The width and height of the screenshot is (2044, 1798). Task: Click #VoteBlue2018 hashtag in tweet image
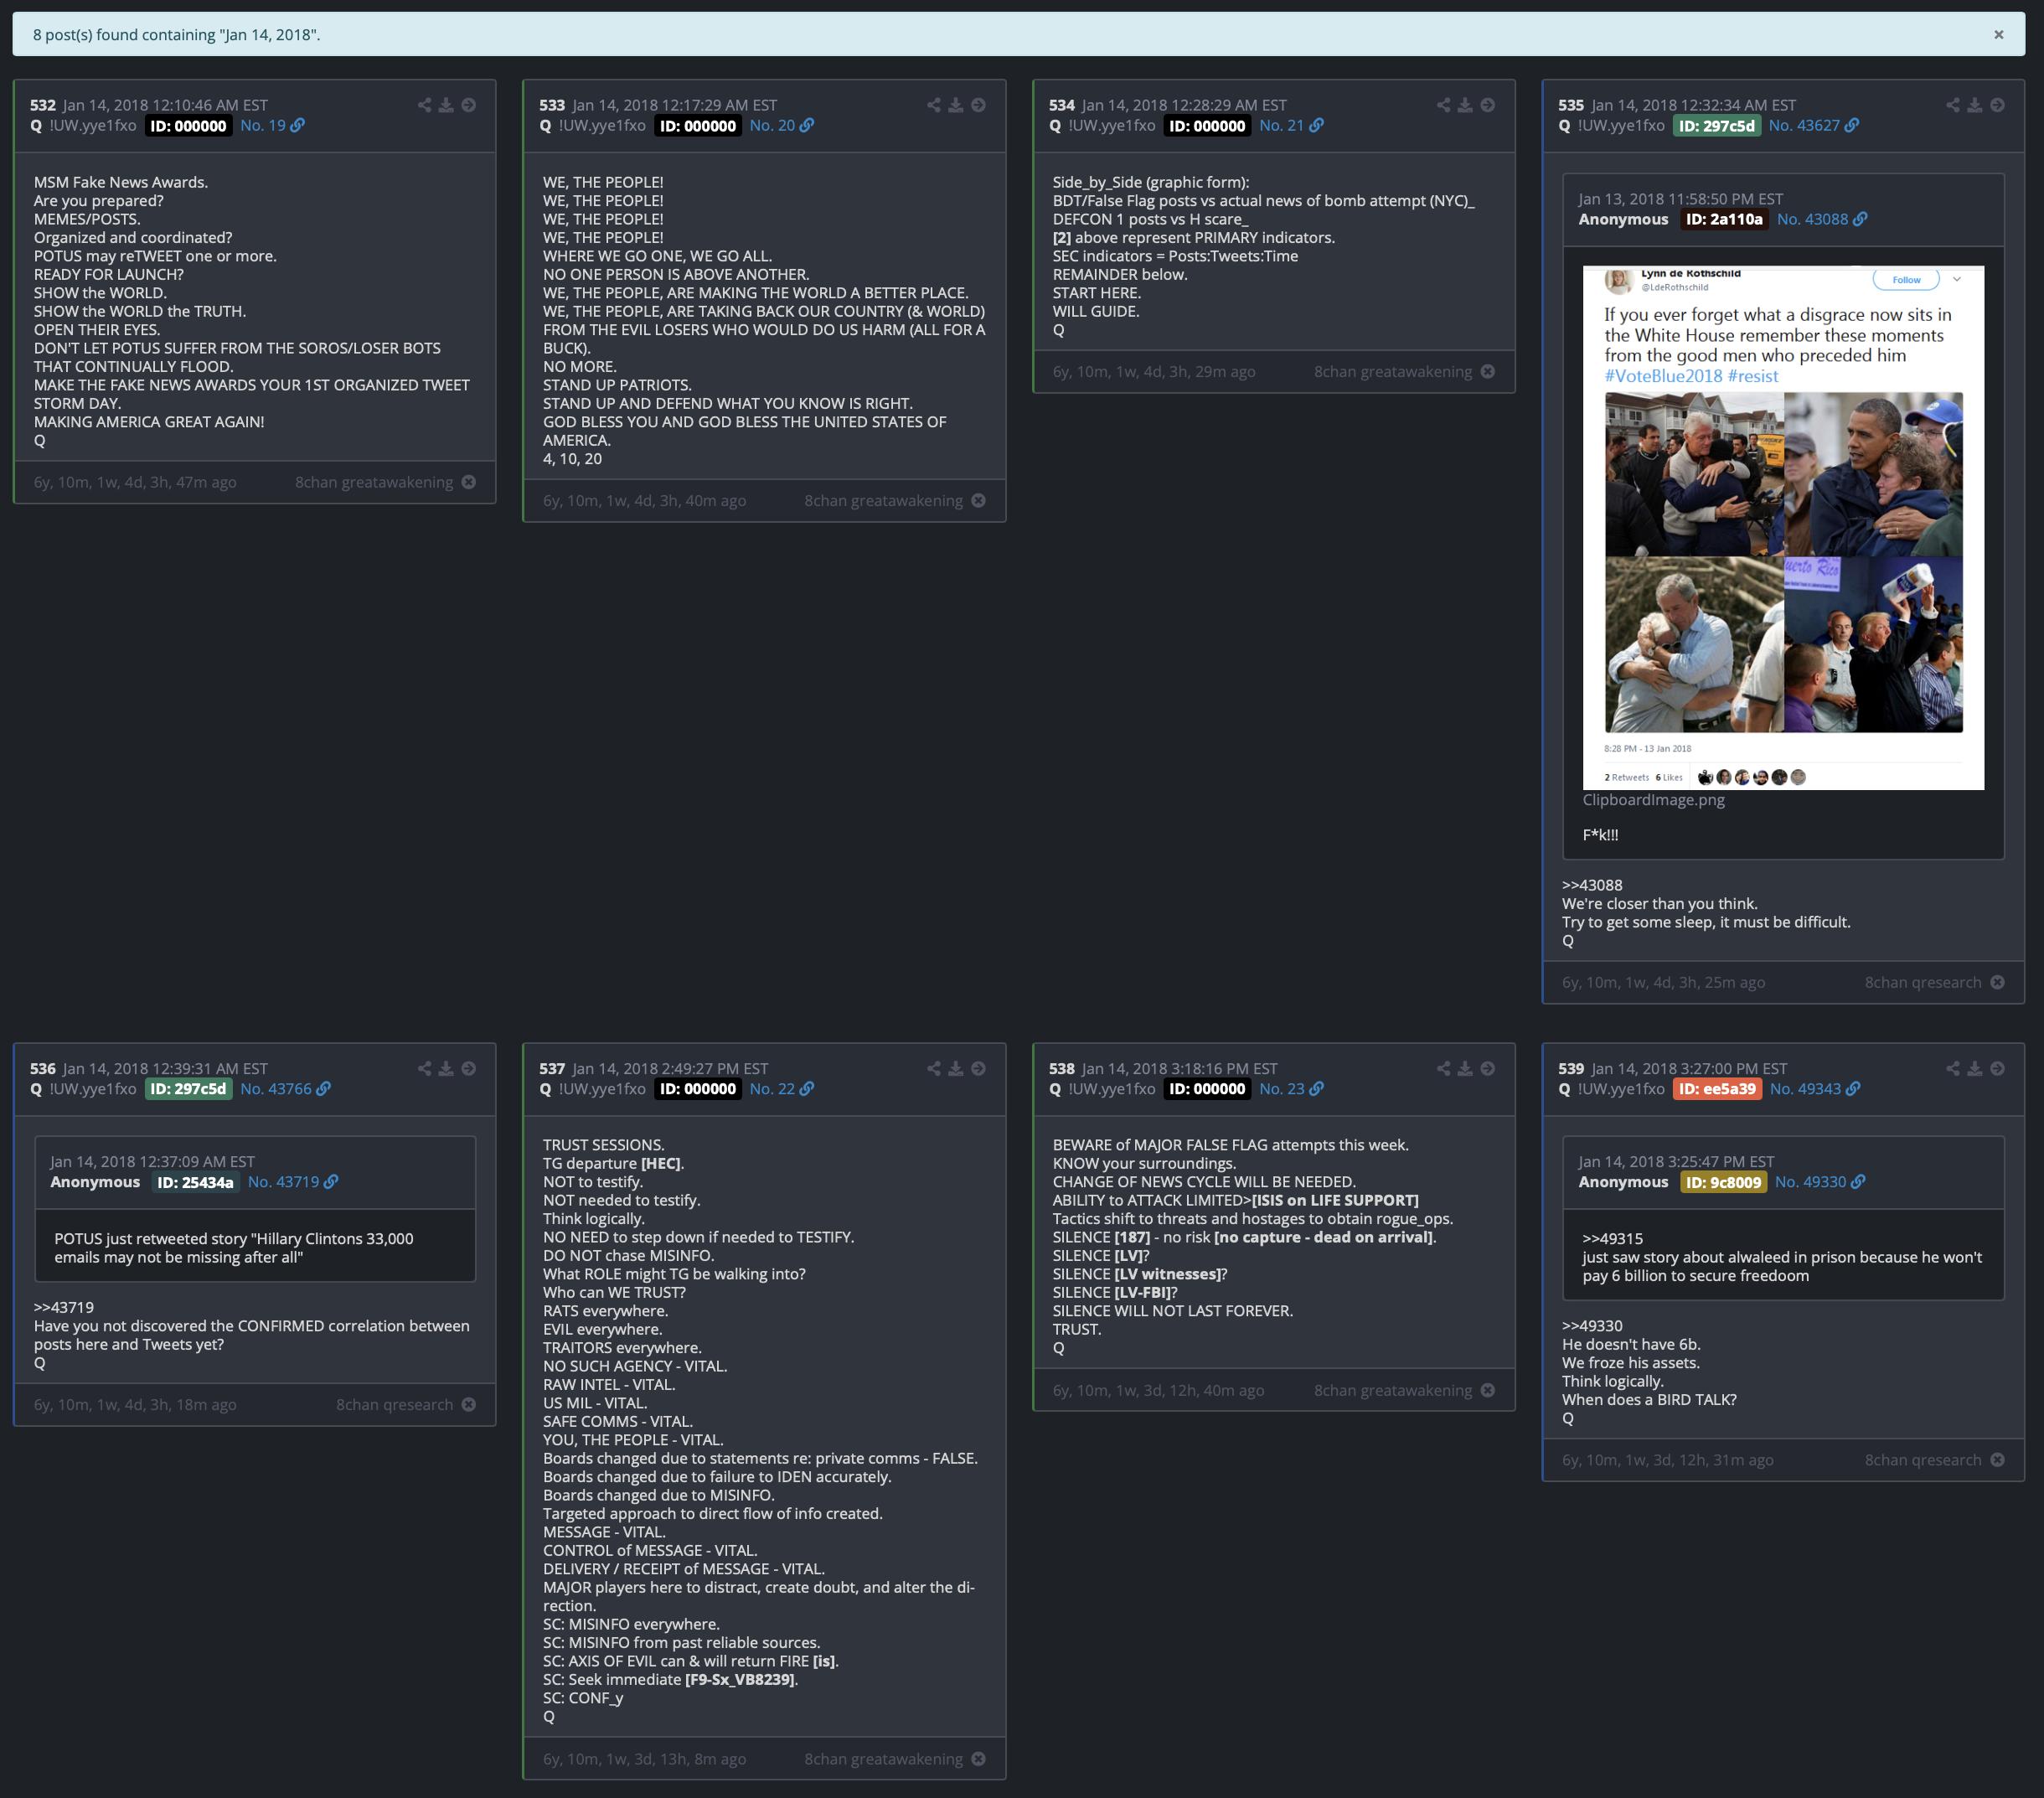1663,376
